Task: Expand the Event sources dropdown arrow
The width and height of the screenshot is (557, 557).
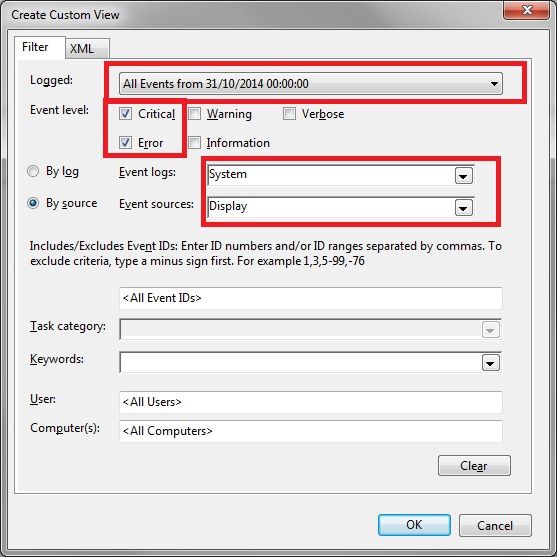Action: (464, 208)
